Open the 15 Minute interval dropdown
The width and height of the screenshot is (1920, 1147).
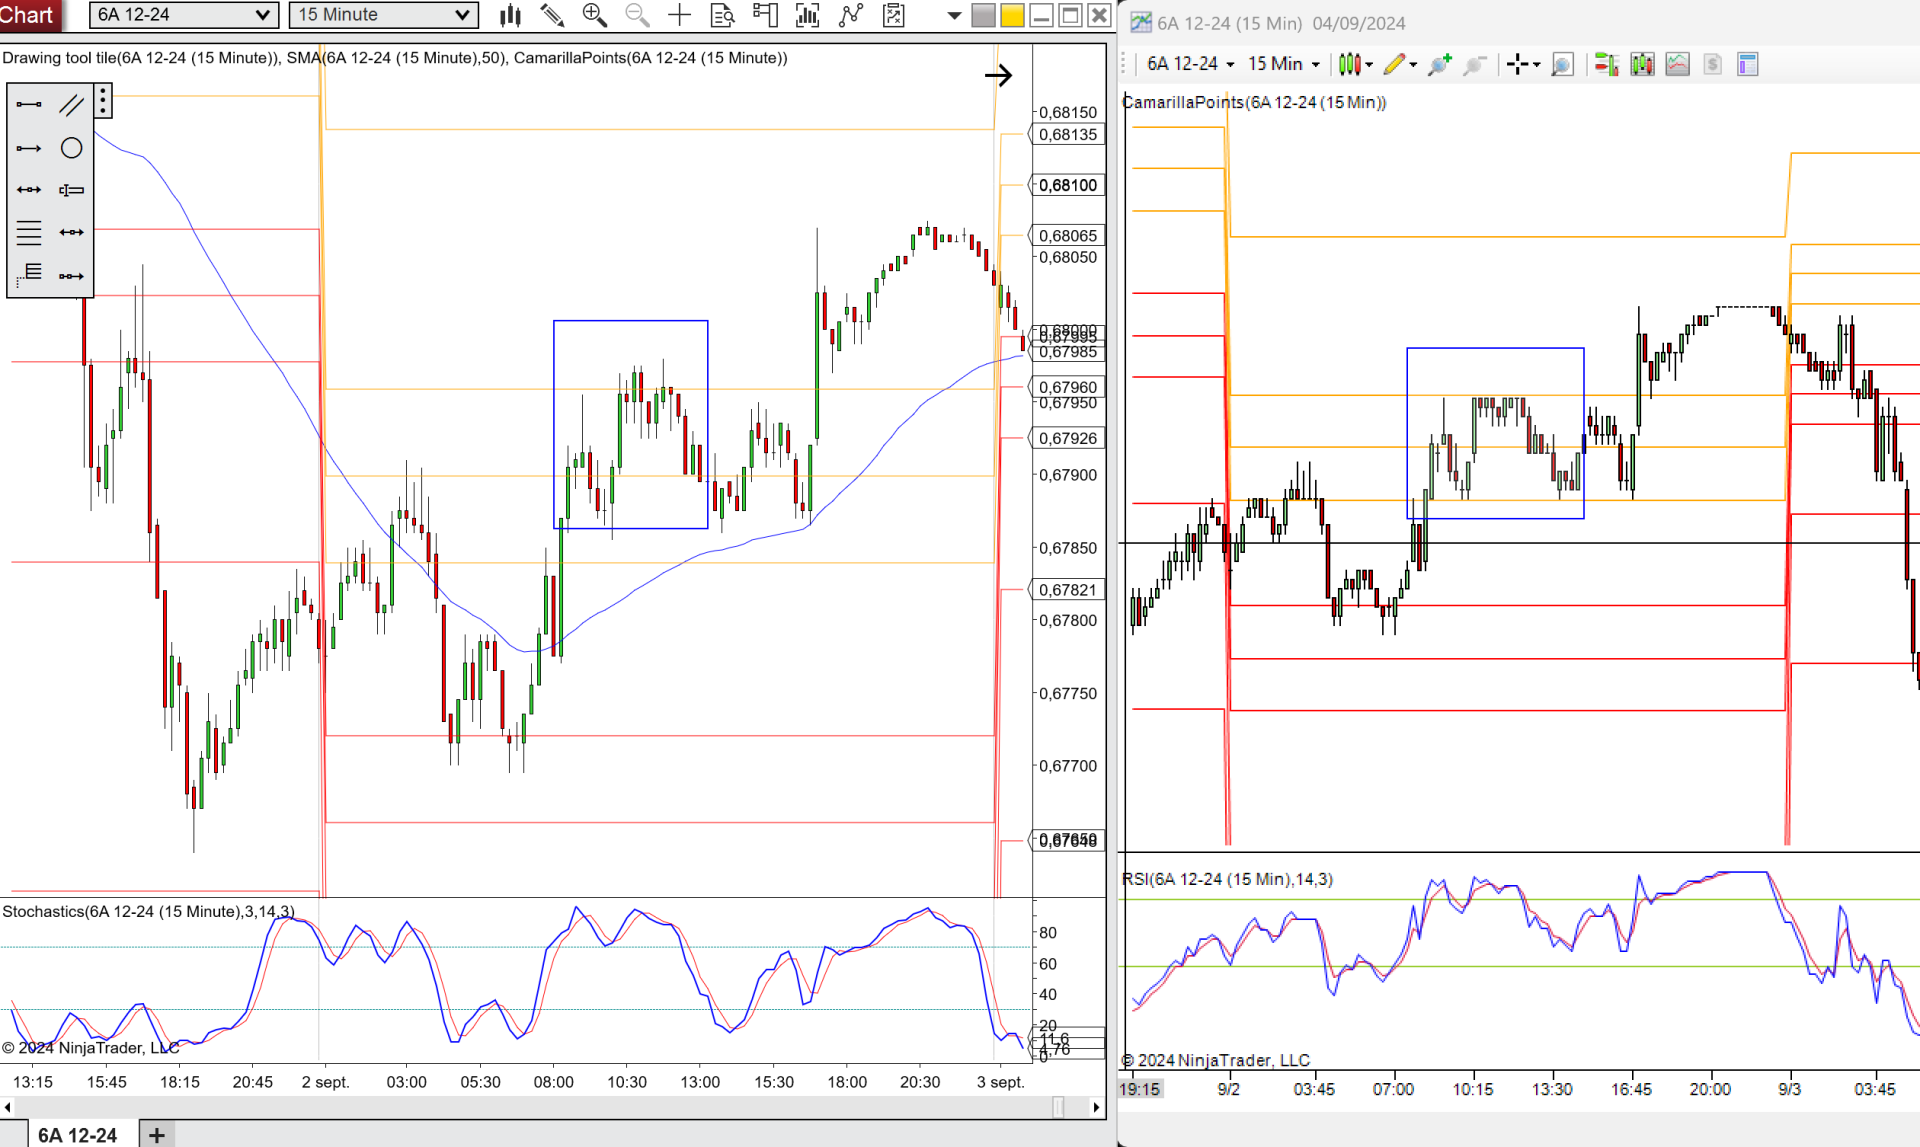[383, 15]
